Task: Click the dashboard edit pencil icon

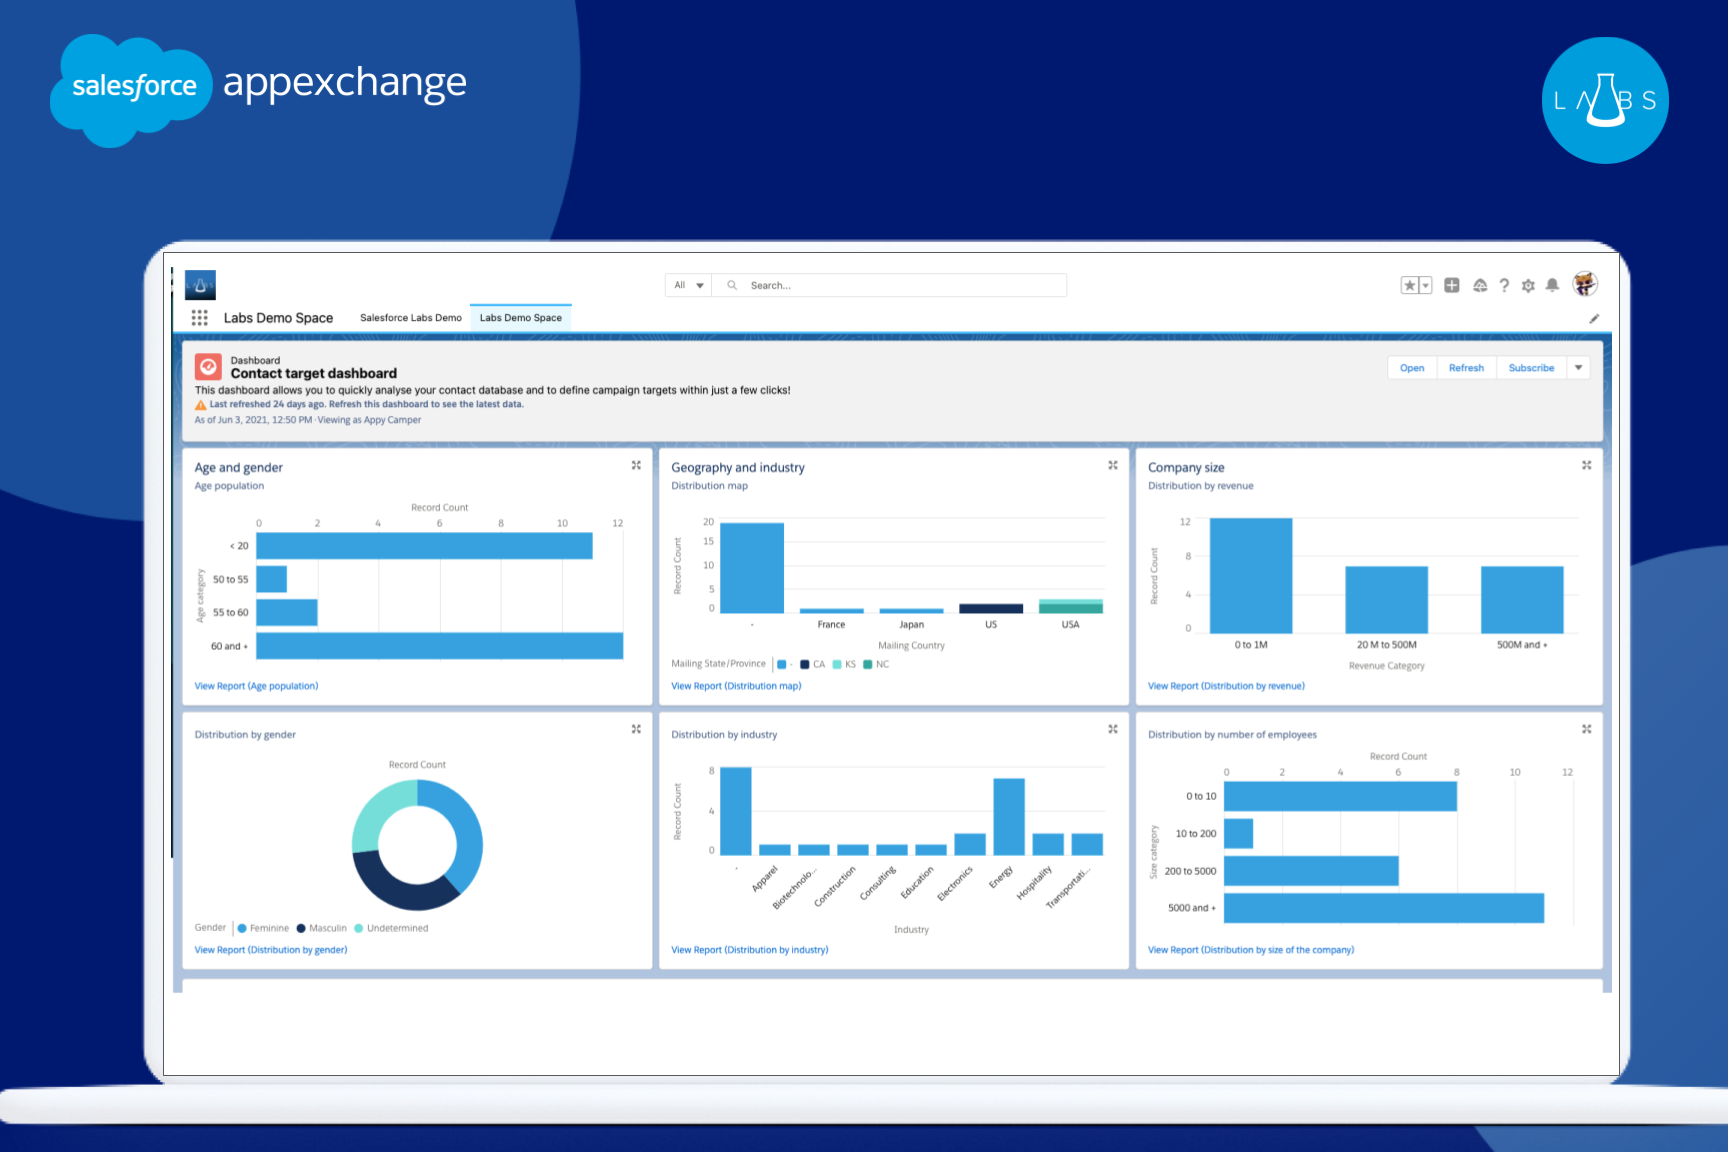Action: pyautogui.click(x=1595, y=318)
